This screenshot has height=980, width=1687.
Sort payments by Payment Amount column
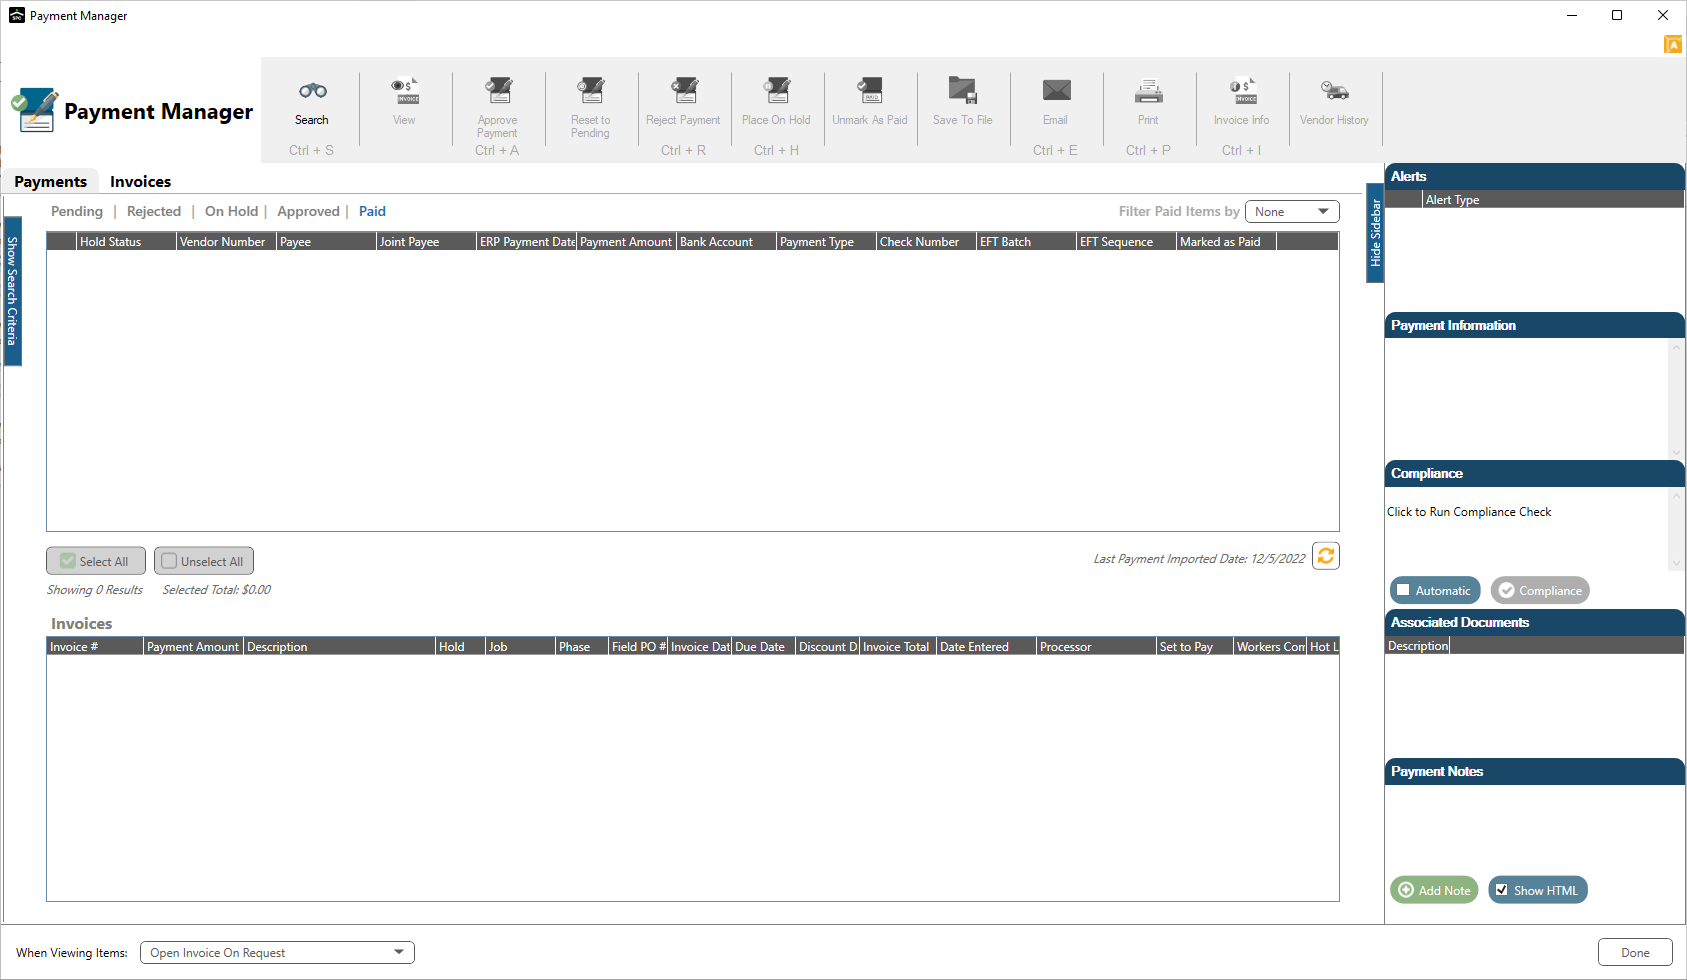(x=627, y=242)
